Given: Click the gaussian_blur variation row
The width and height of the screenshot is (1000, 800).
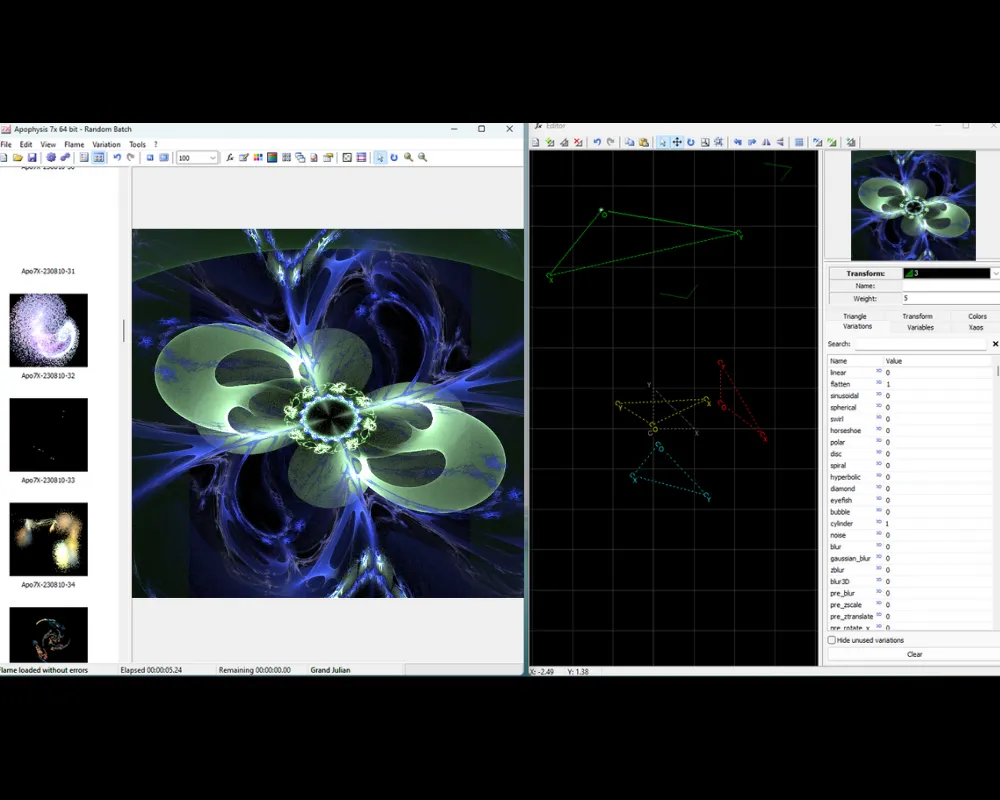Looking at the screenshot, I should pyautogui.click(x=910, y=558).
